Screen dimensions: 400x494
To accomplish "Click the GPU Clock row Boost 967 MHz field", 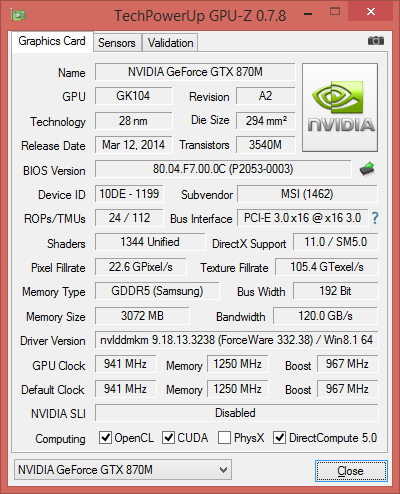I will (348, 364).
